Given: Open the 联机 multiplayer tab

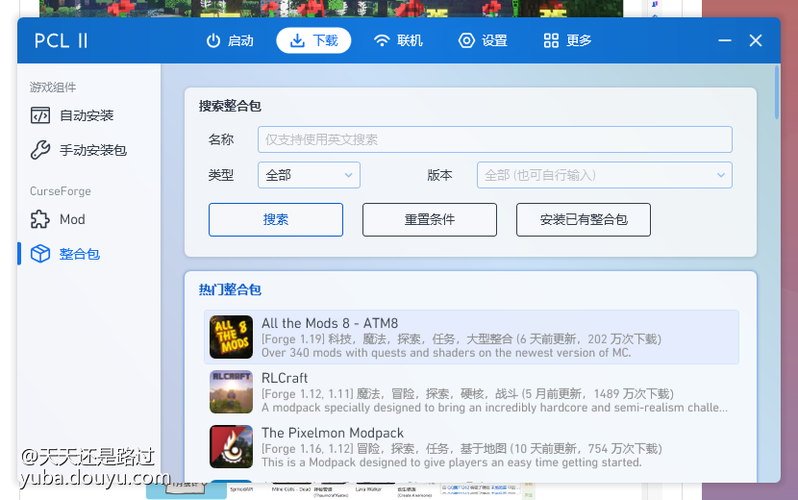Looking at the screenshot, I should tap(398, 41).
